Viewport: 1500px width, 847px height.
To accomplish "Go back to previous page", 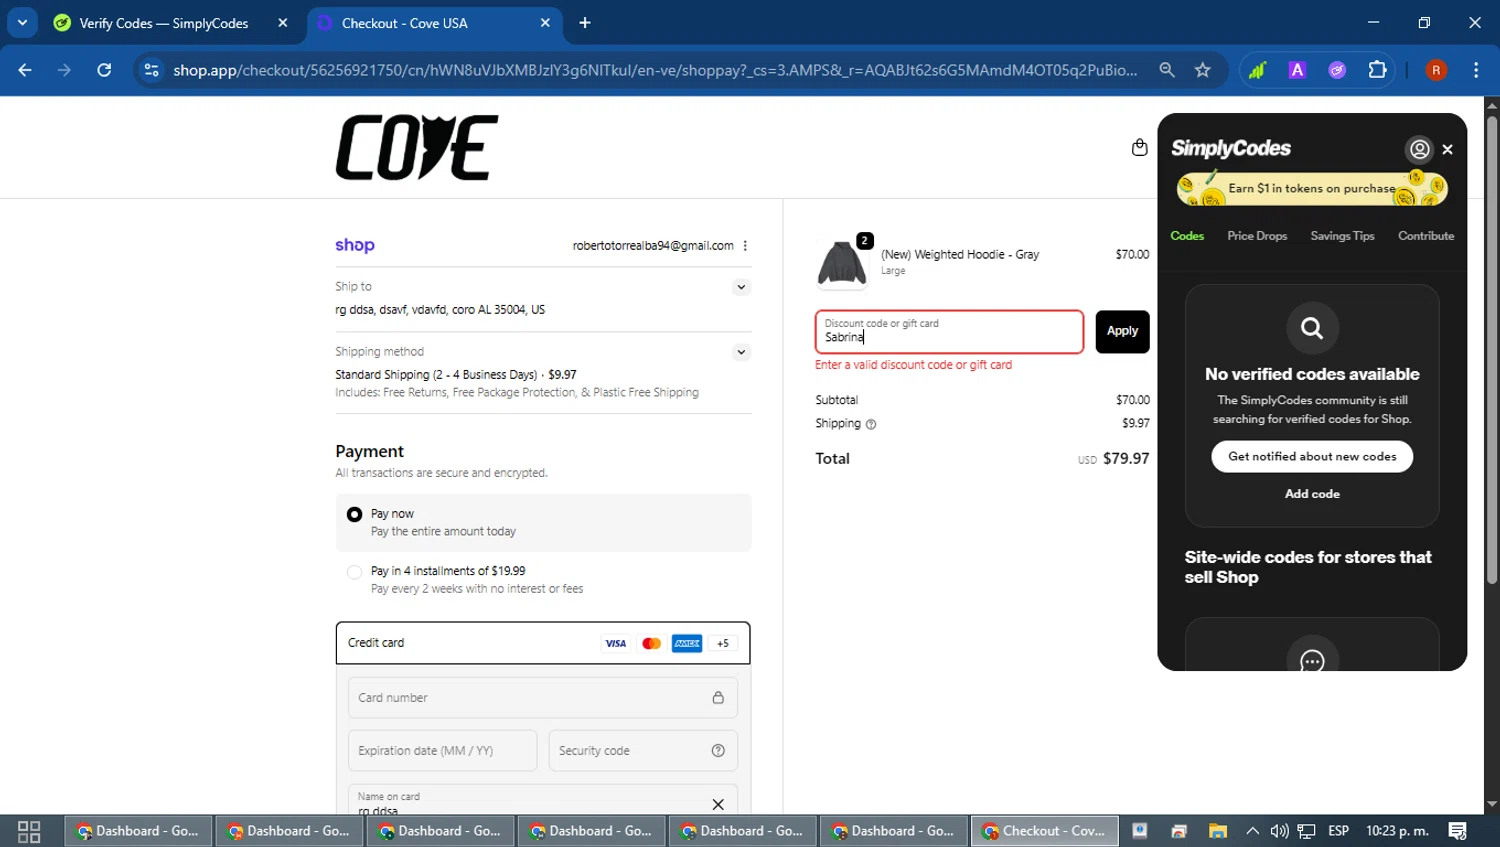I will click(x=25, y=70).
